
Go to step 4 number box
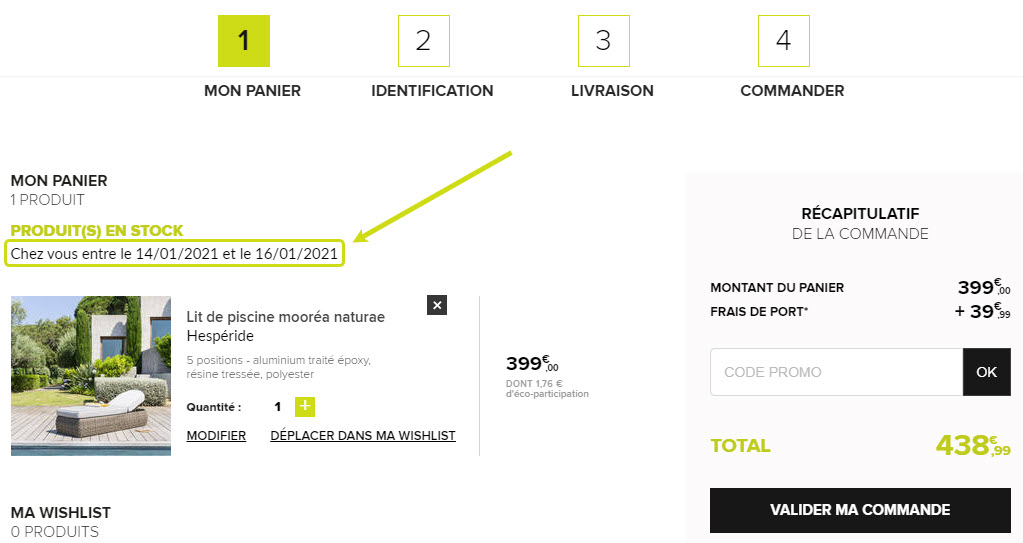pos(784,41)
